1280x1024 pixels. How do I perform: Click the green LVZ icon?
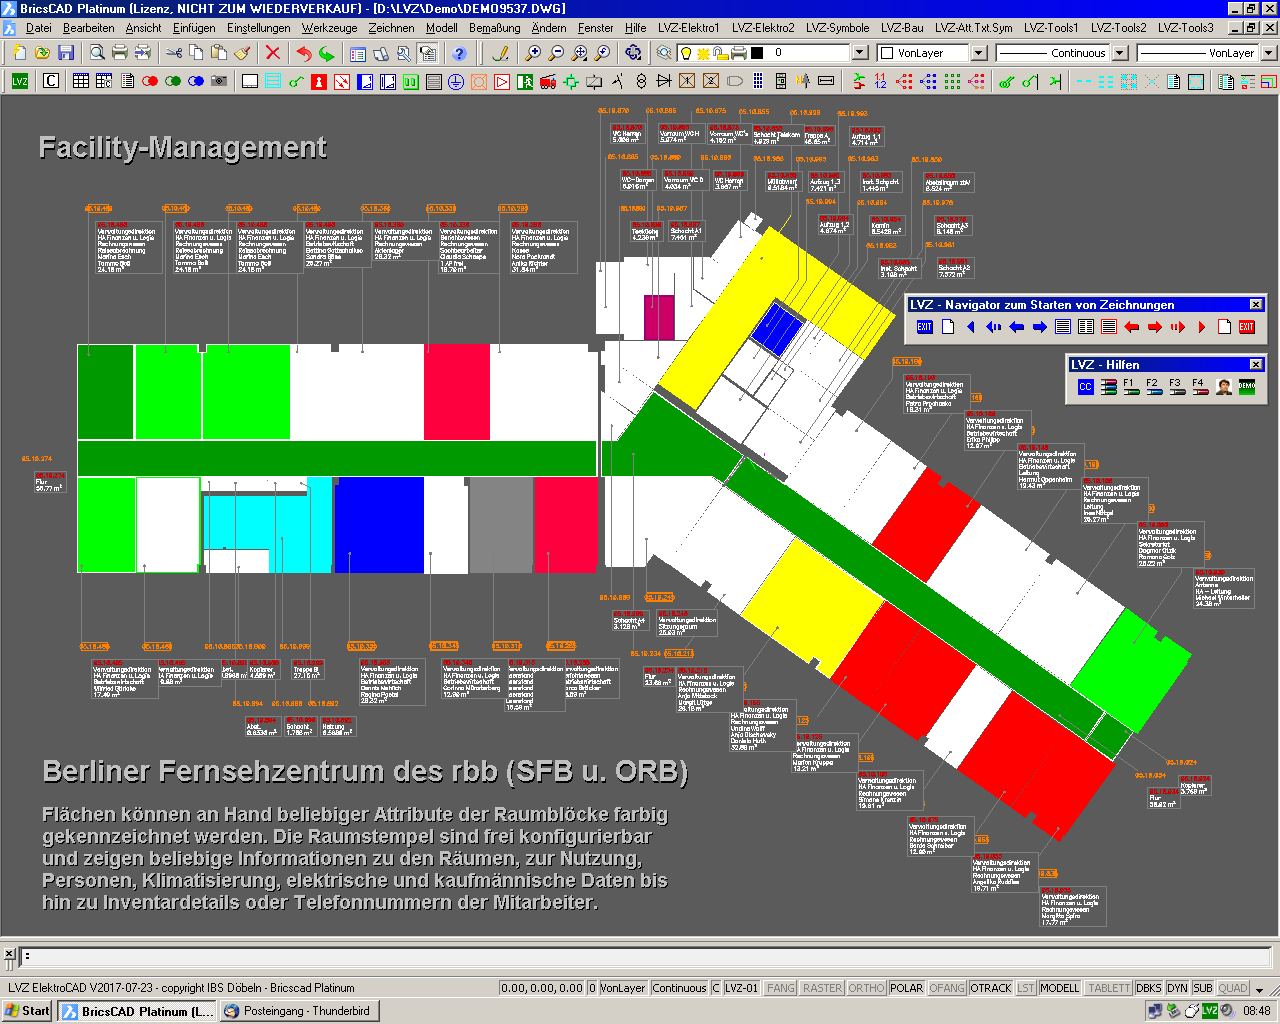point(20,81)
